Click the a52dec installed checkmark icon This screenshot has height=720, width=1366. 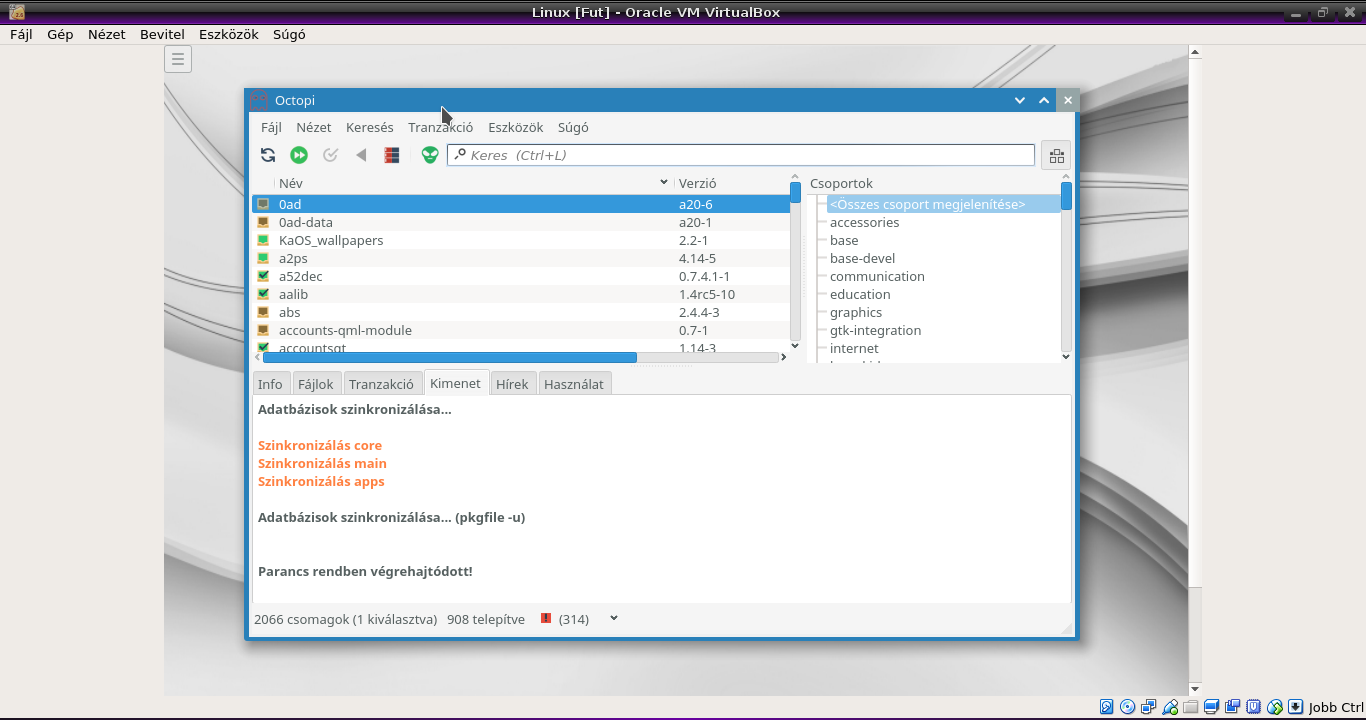point(263,276)
